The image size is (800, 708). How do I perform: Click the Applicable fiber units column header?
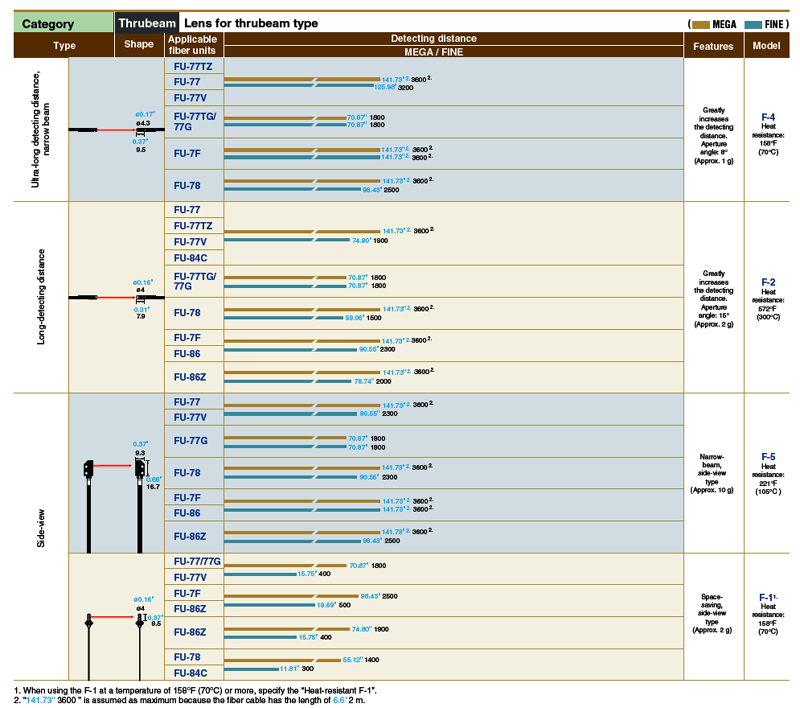pos(193,44)
